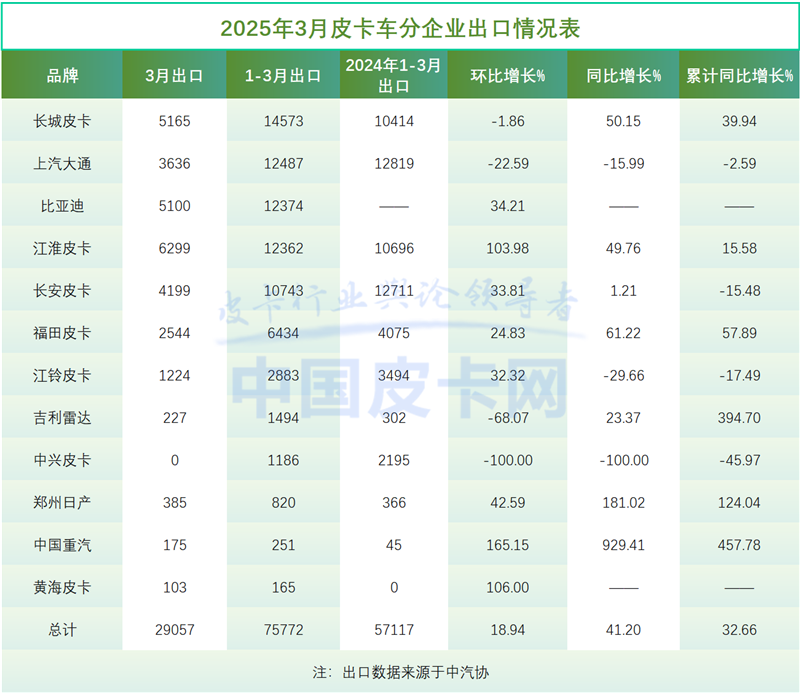This screenshot has width=800, height=693.
Task: Select the '品牌' column header
Action: point(62,75)
